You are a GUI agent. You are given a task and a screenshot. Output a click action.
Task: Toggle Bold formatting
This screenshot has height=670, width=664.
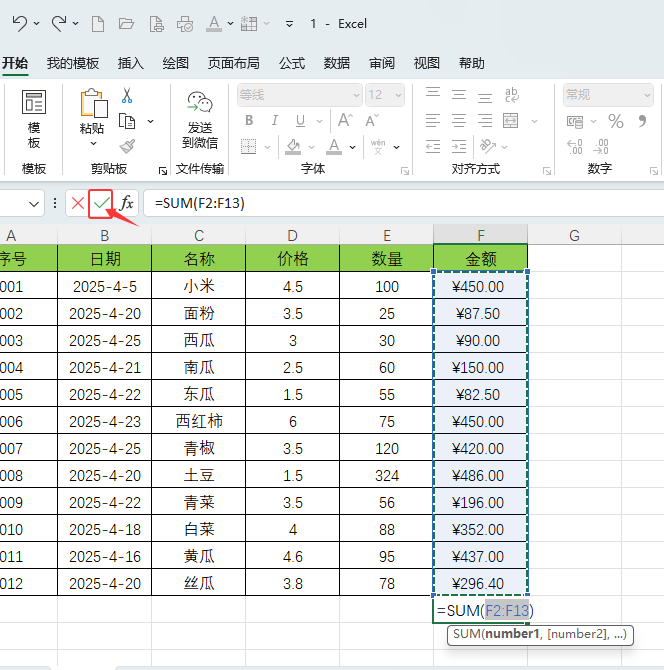point(248,121)
